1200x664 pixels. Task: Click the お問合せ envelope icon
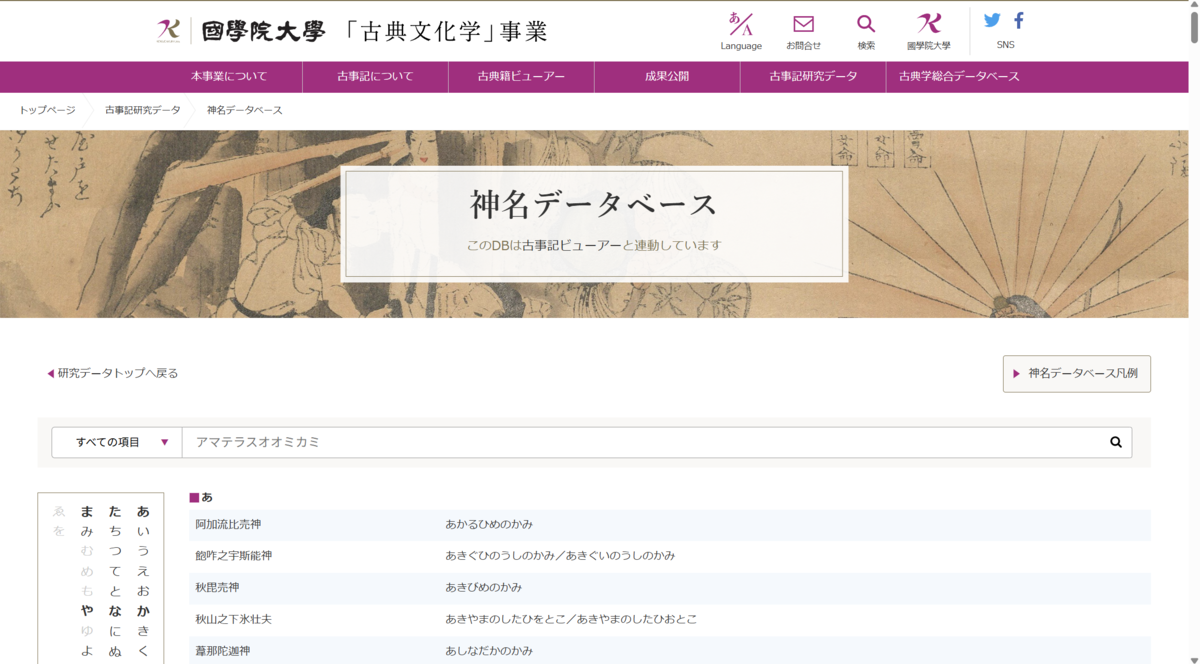[803, 24]
